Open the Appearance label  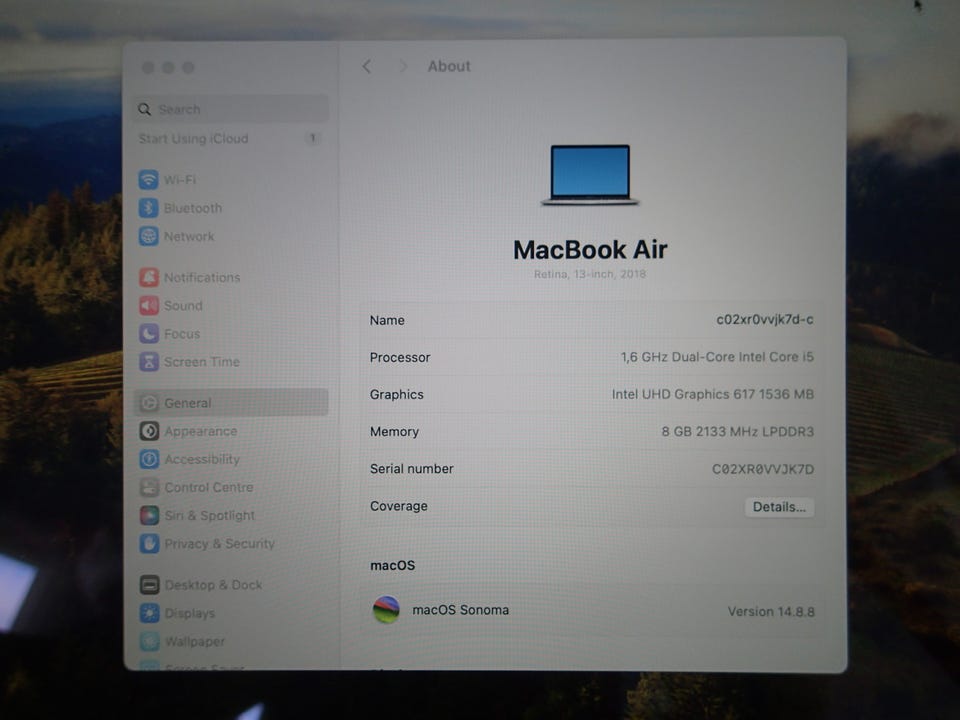(201, 431)
